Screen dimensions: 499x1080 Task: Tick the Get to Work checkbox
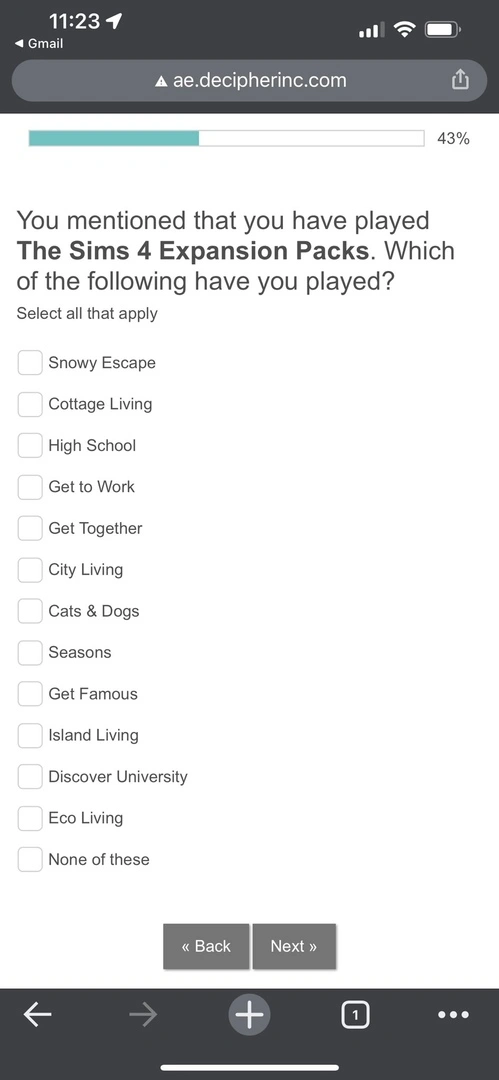30,486
